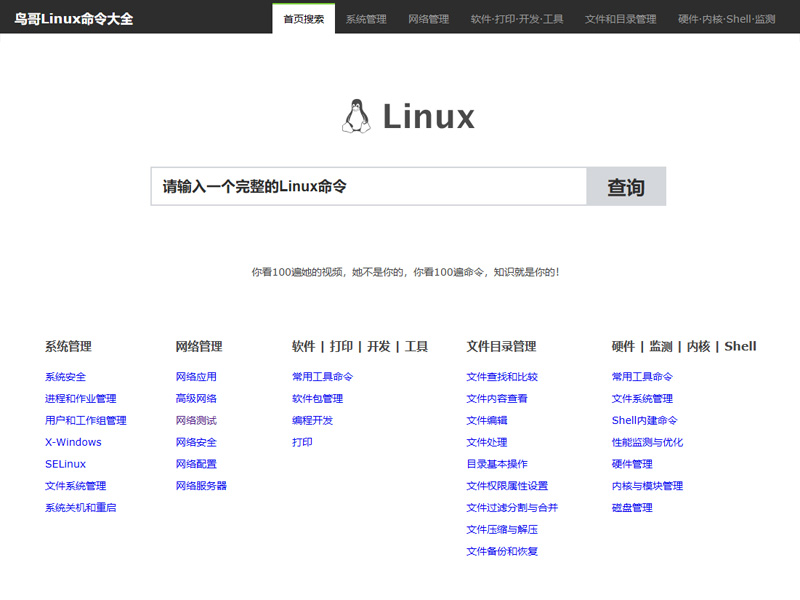Open 目录基本操作 link
Image resolution: width=800 pixels, height=600 pixels.
pos(497,464)
